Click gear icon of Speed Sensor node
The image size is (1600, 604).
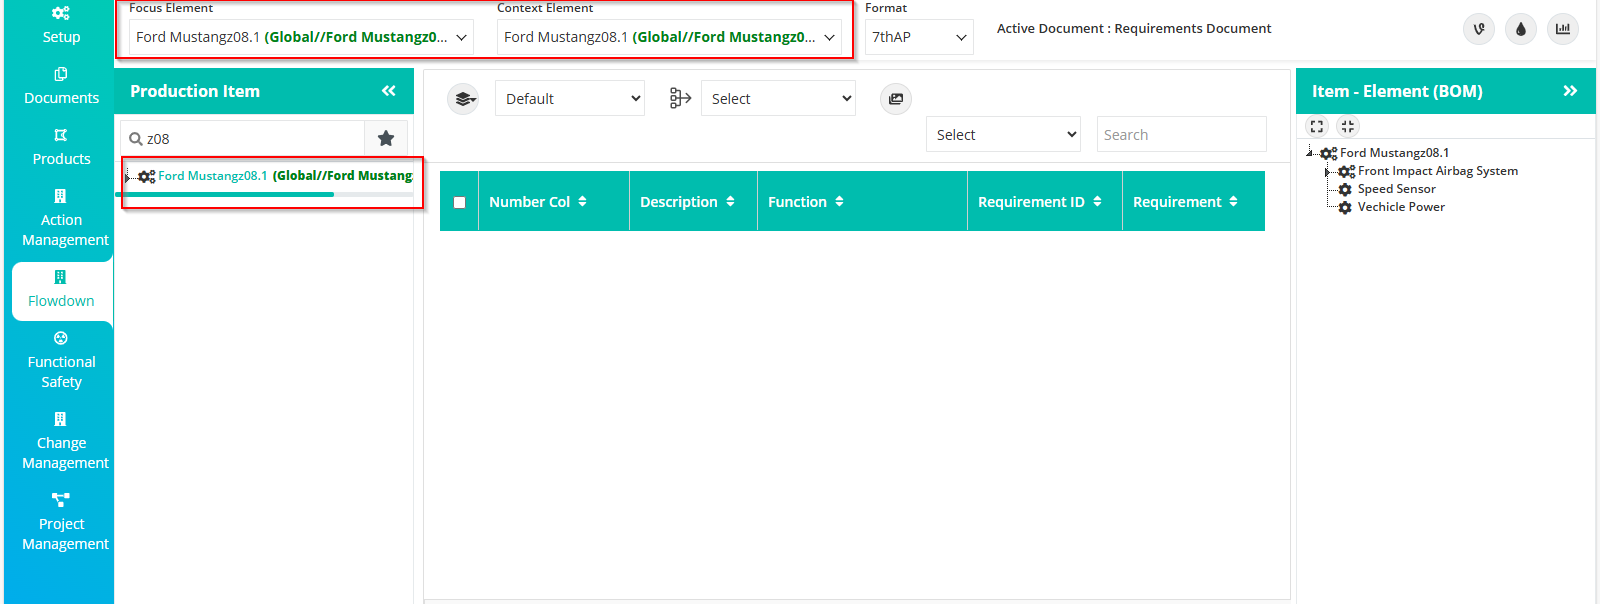coord(1345,189)
